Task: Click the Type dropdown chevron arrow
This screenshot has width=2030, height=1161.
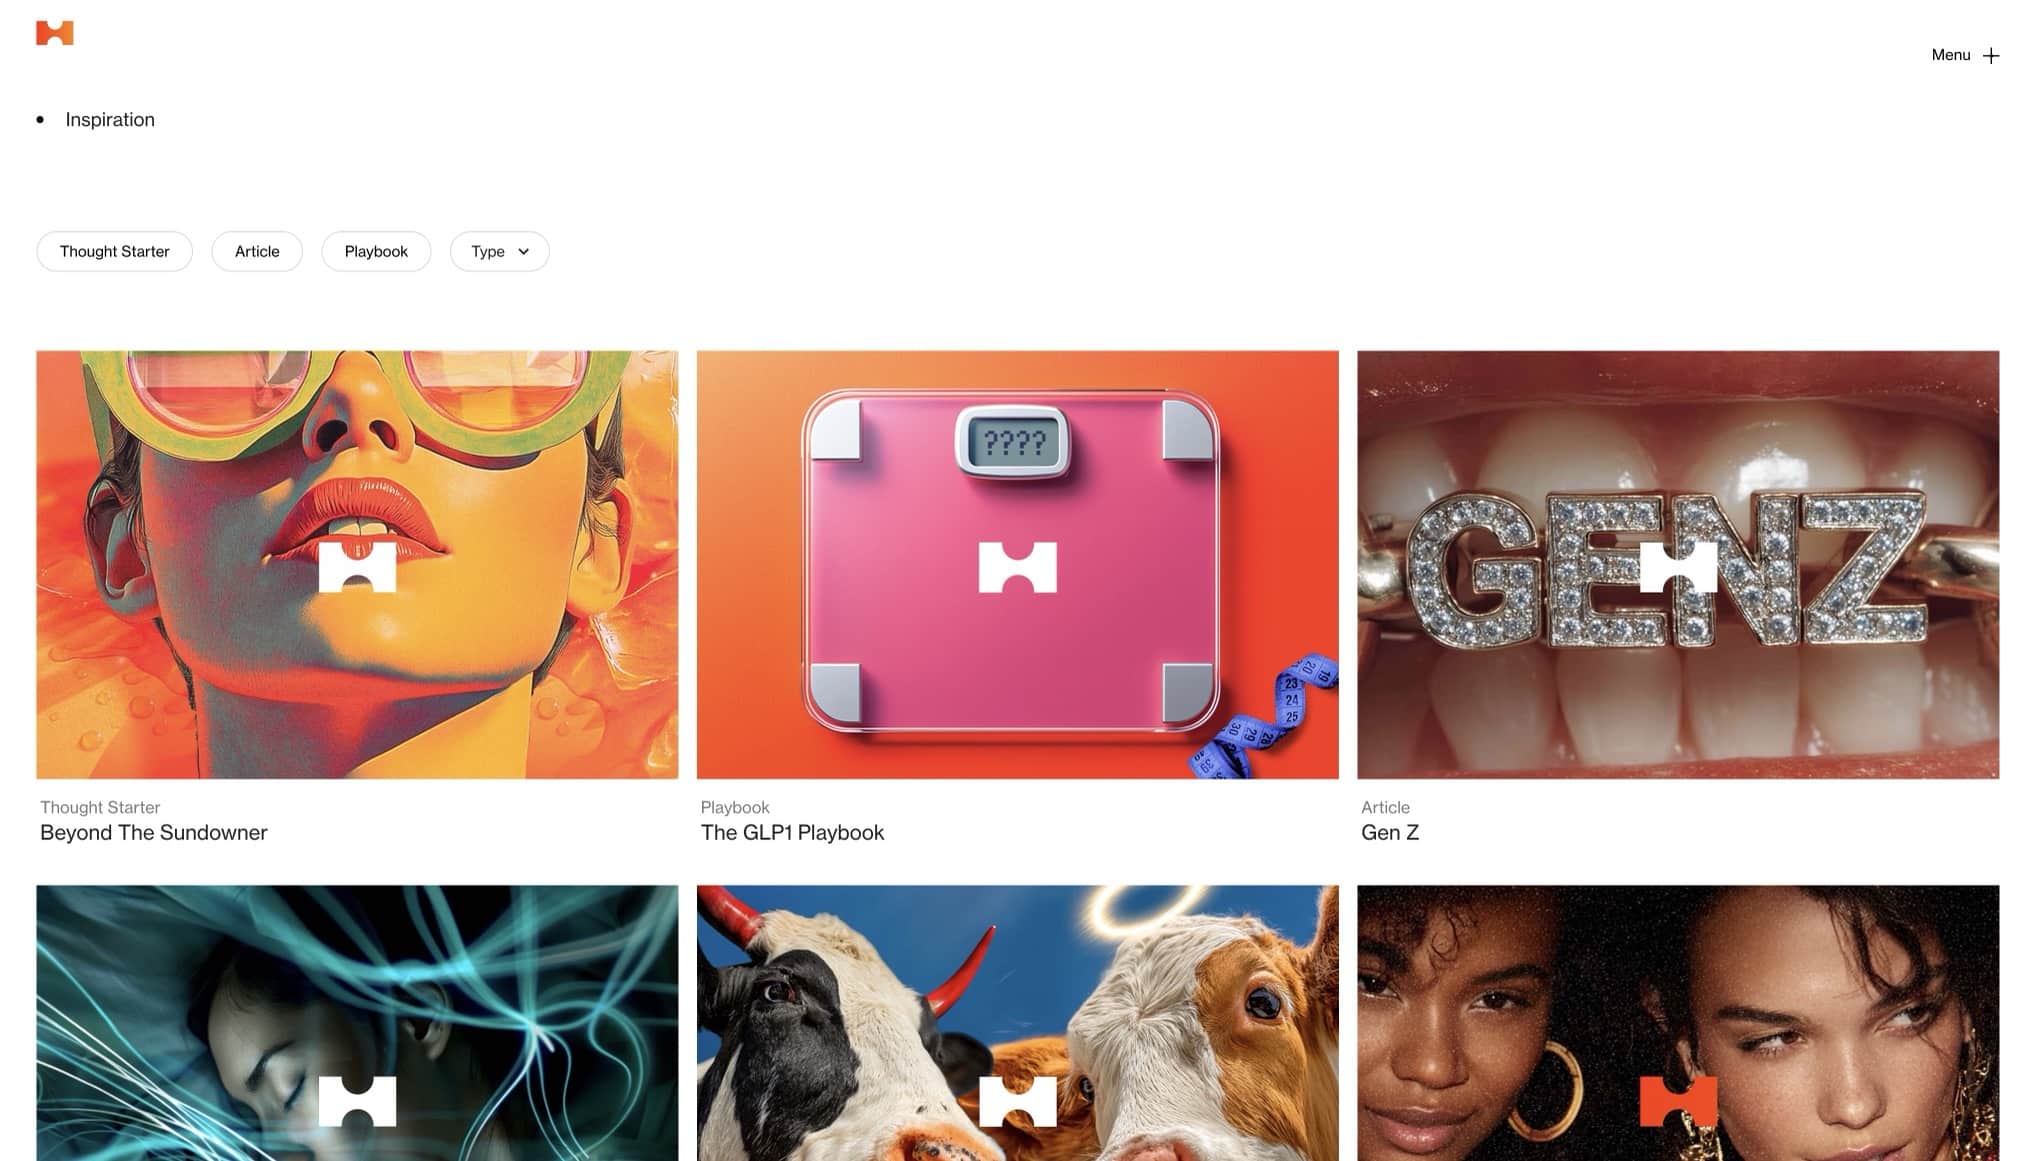Action: click(x=523, y=252)
